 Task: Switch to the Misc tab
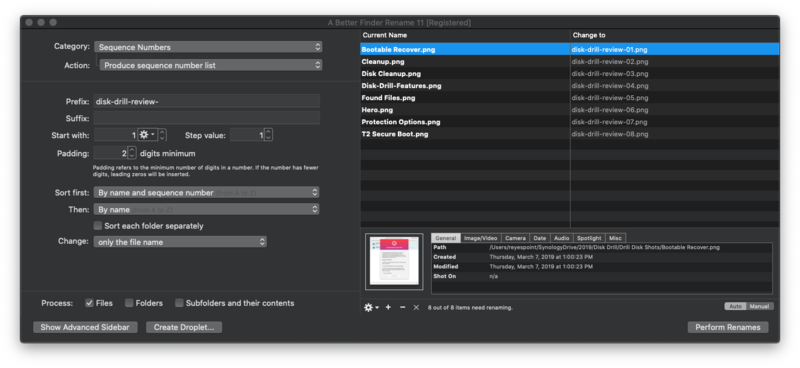615,238
